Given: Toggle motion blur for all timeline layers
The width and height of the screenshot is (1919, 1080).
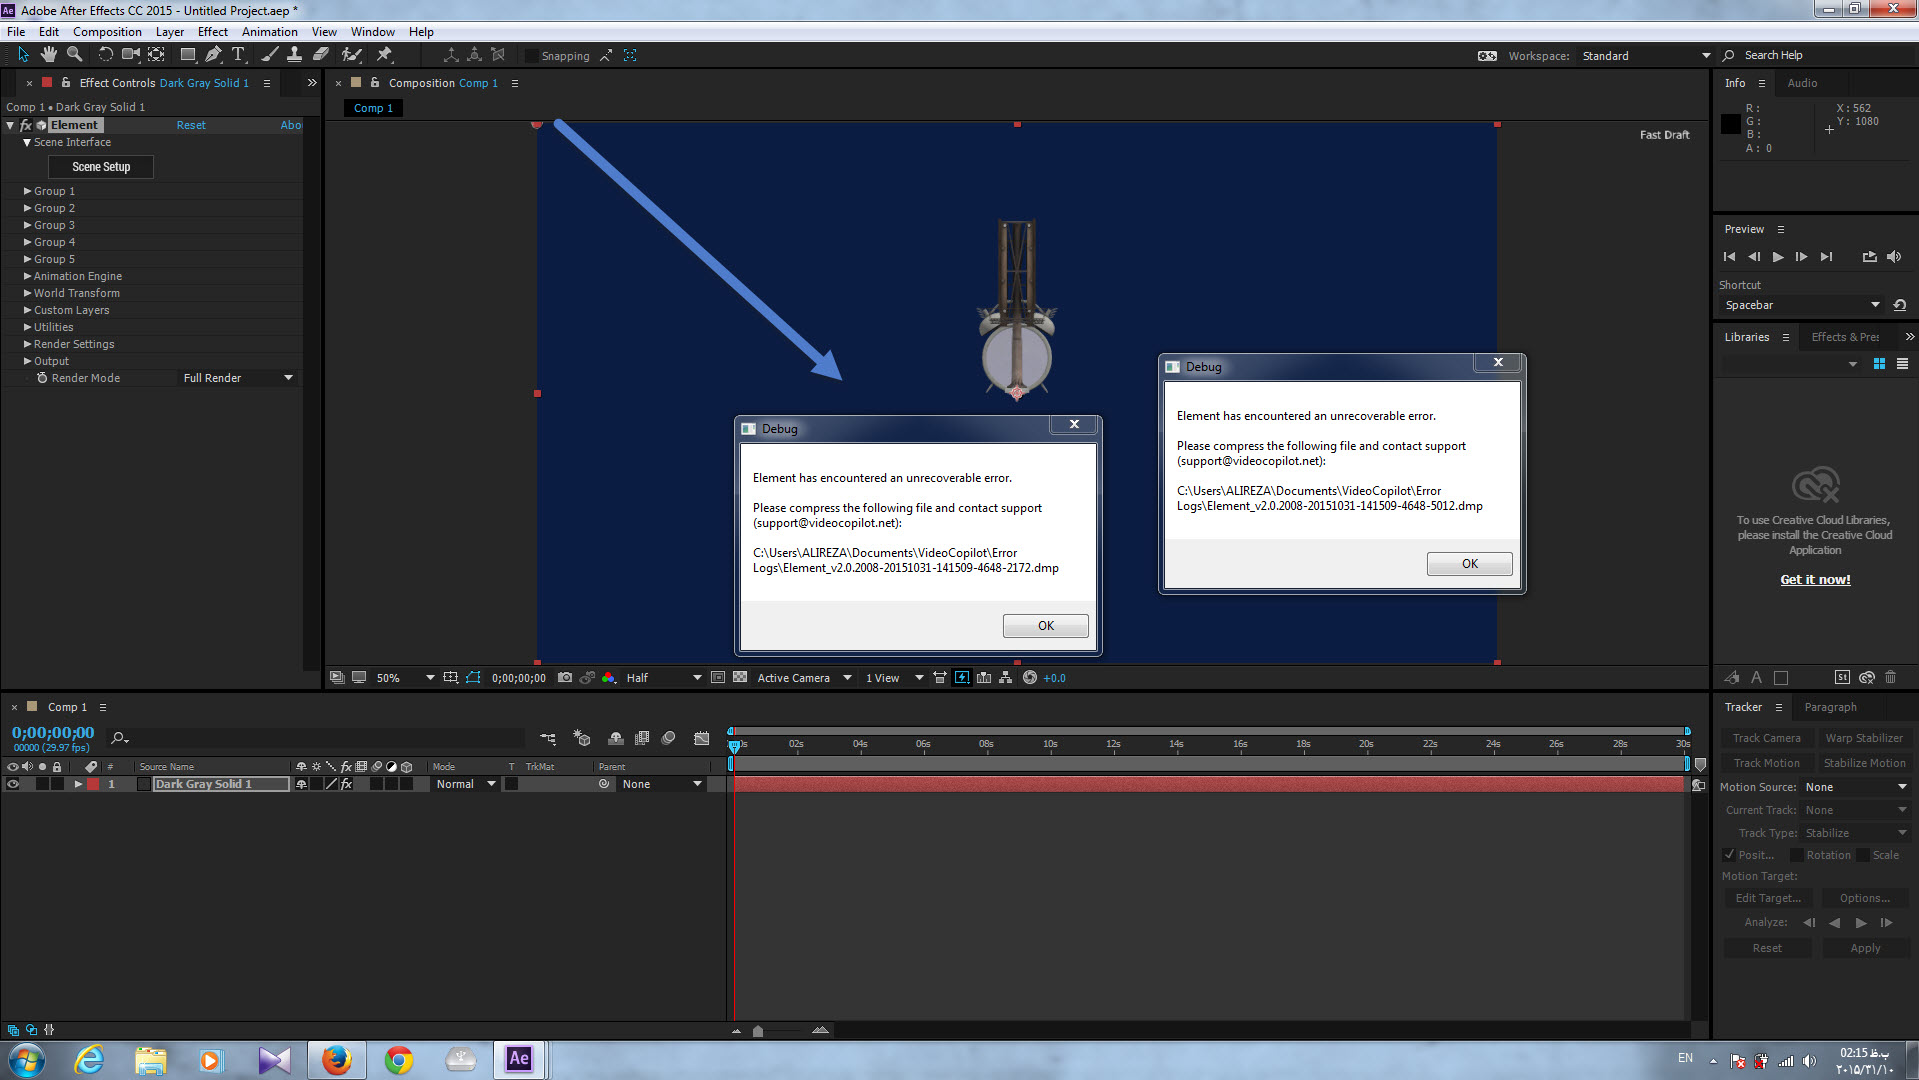Looking at the screenshot, I should [x=669, y=738].
